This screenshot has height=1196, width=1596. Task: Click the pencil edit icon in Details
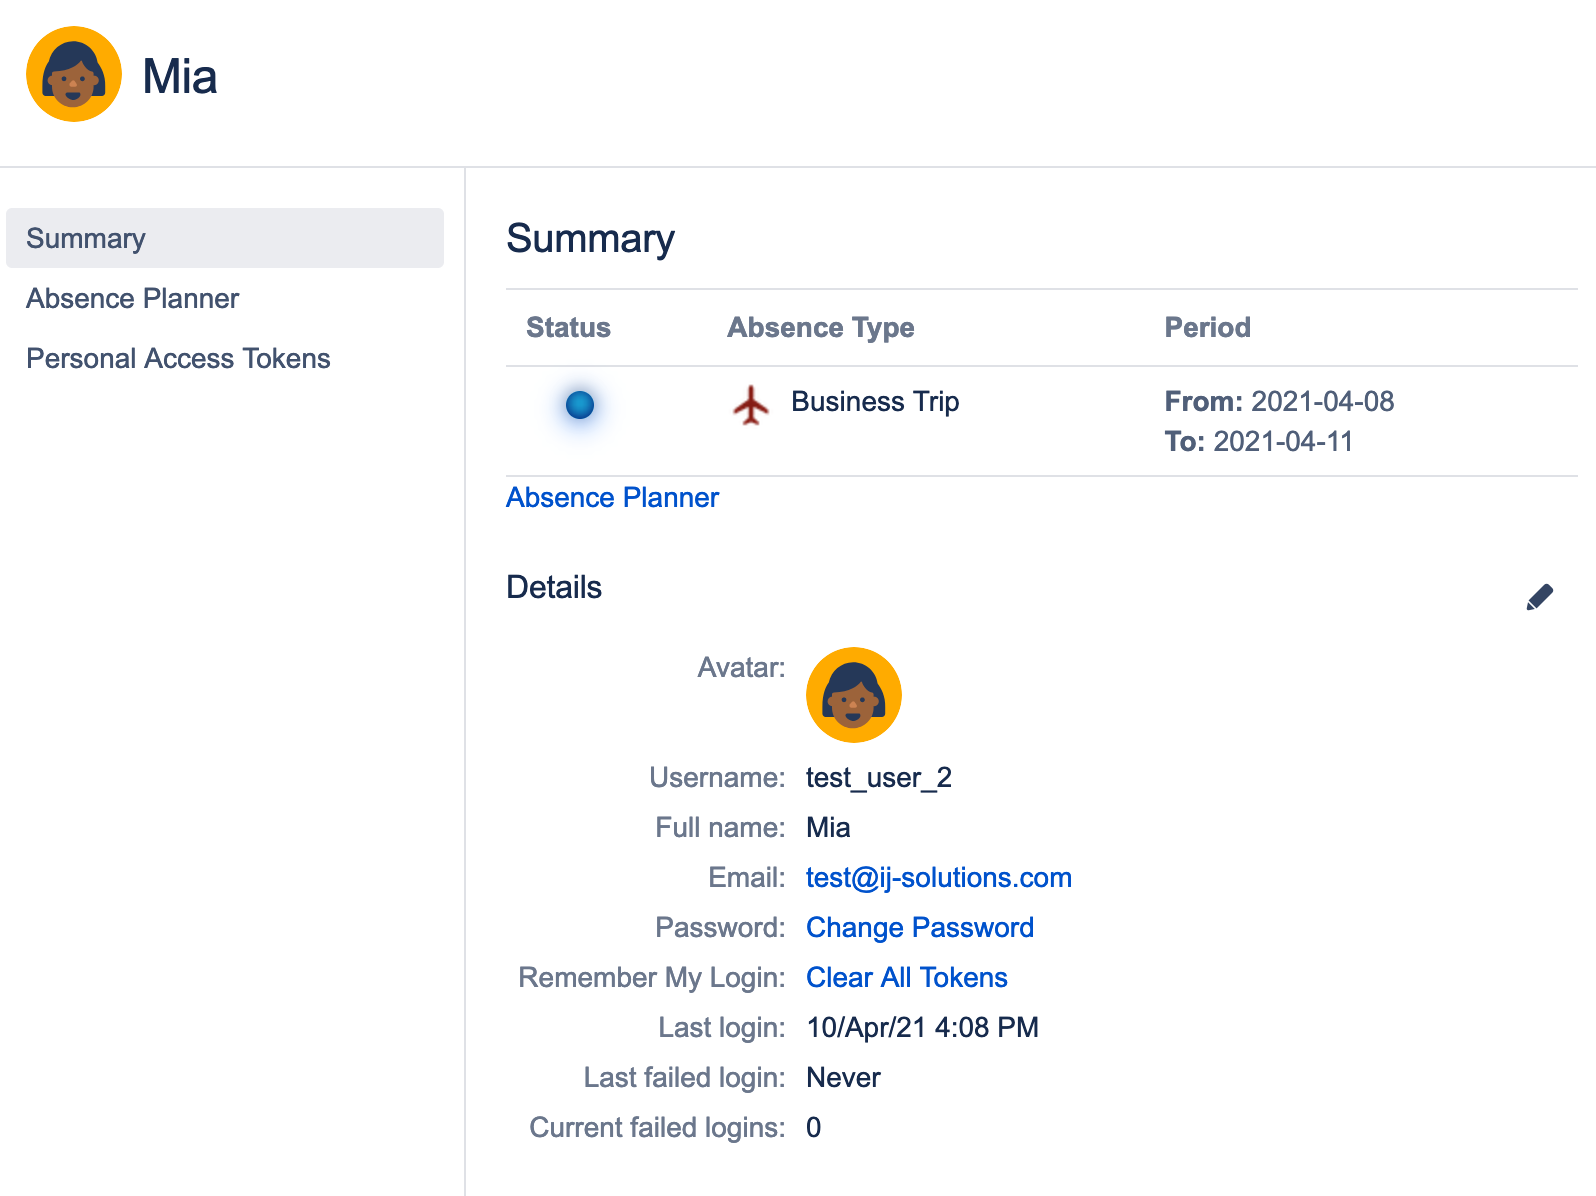[x=1539, y=597]
